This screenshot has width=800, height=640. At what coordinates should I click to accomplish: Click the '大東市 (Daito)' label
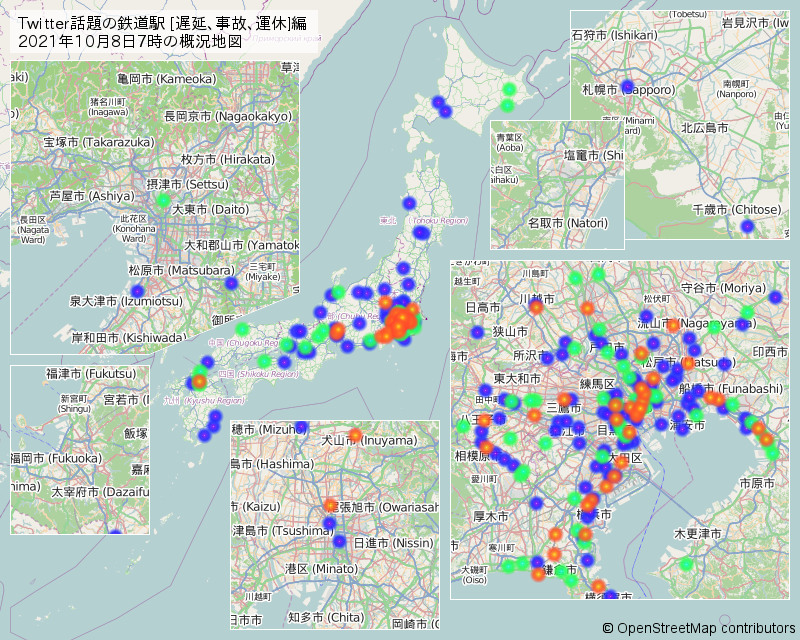pos(211,209)
